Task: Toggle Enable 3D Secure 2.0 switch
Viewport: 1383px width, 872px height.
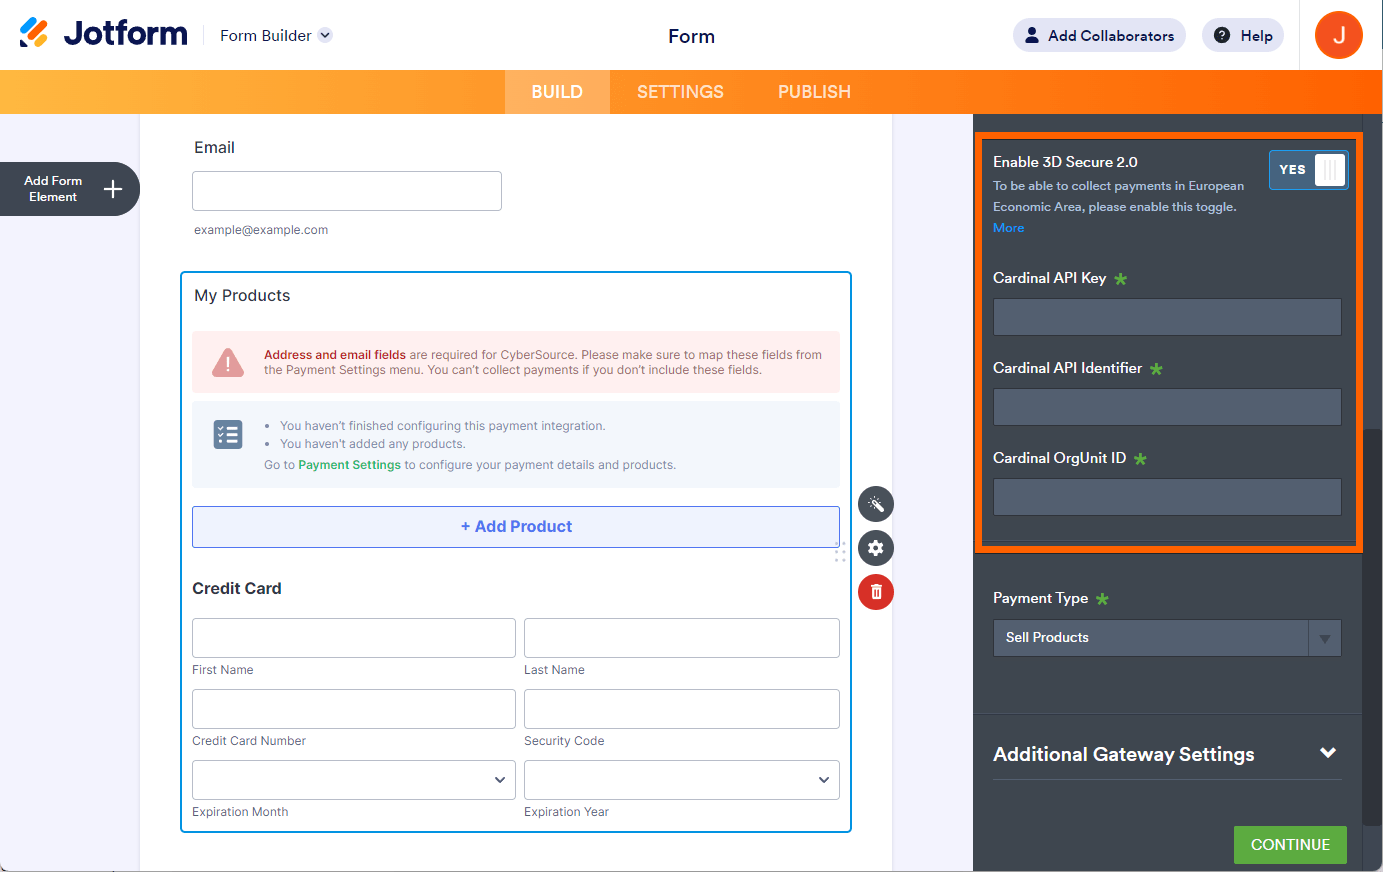Action: click(1308, 170)
